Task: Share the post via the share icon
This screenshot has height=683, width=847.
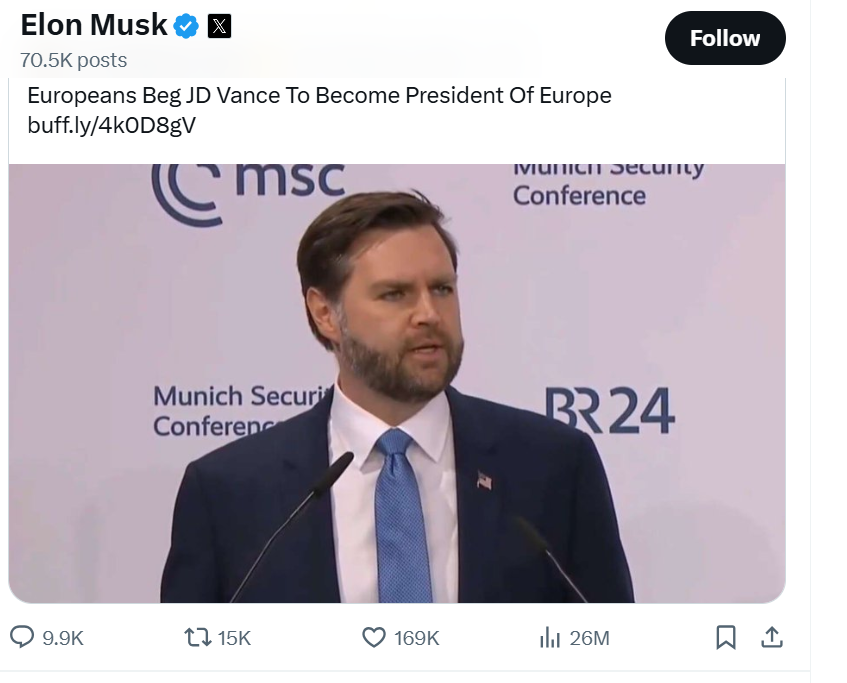Action: (x=771, y=637)
